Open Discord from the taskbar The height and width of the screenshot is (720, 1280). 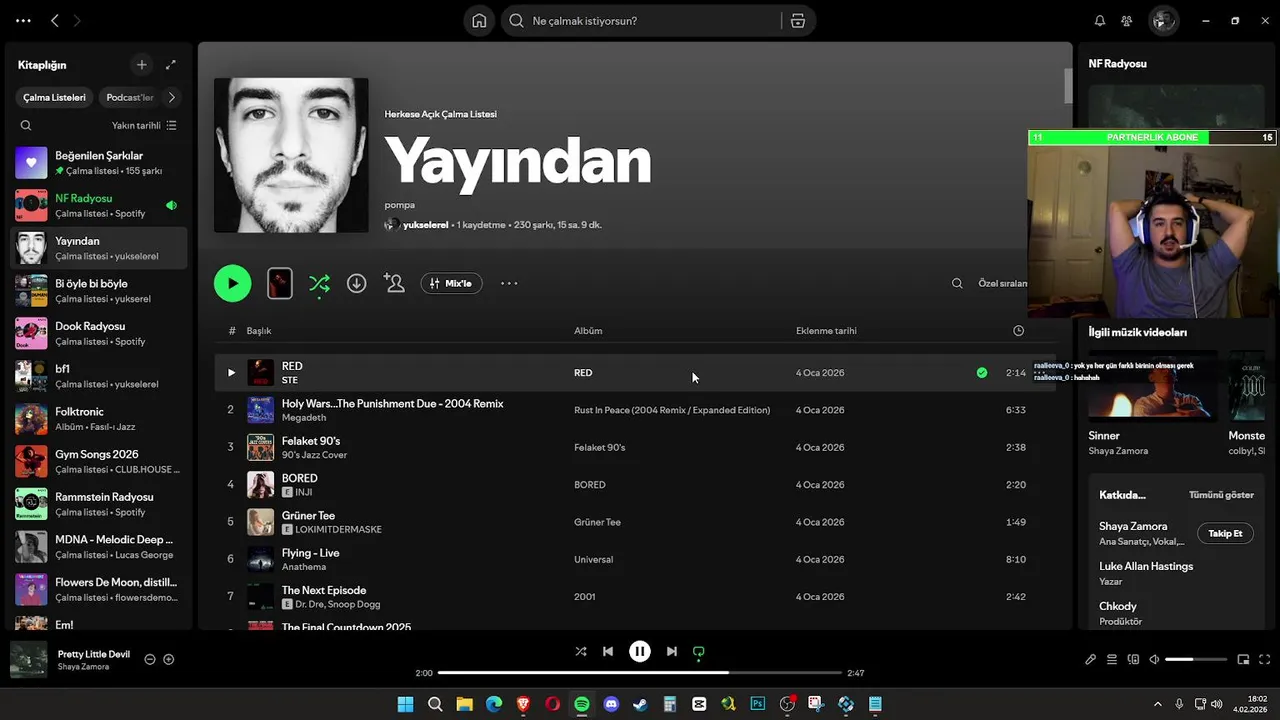coord(611,704)
